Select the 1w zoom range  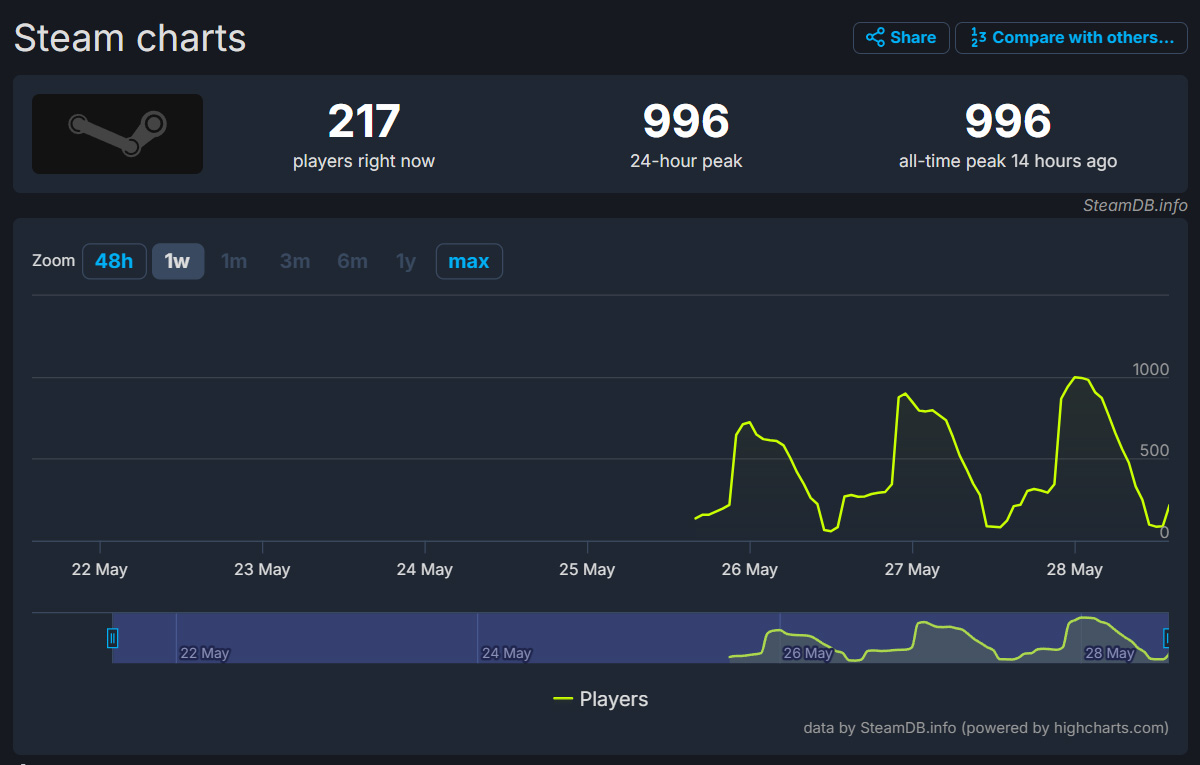tap(178, 261)
